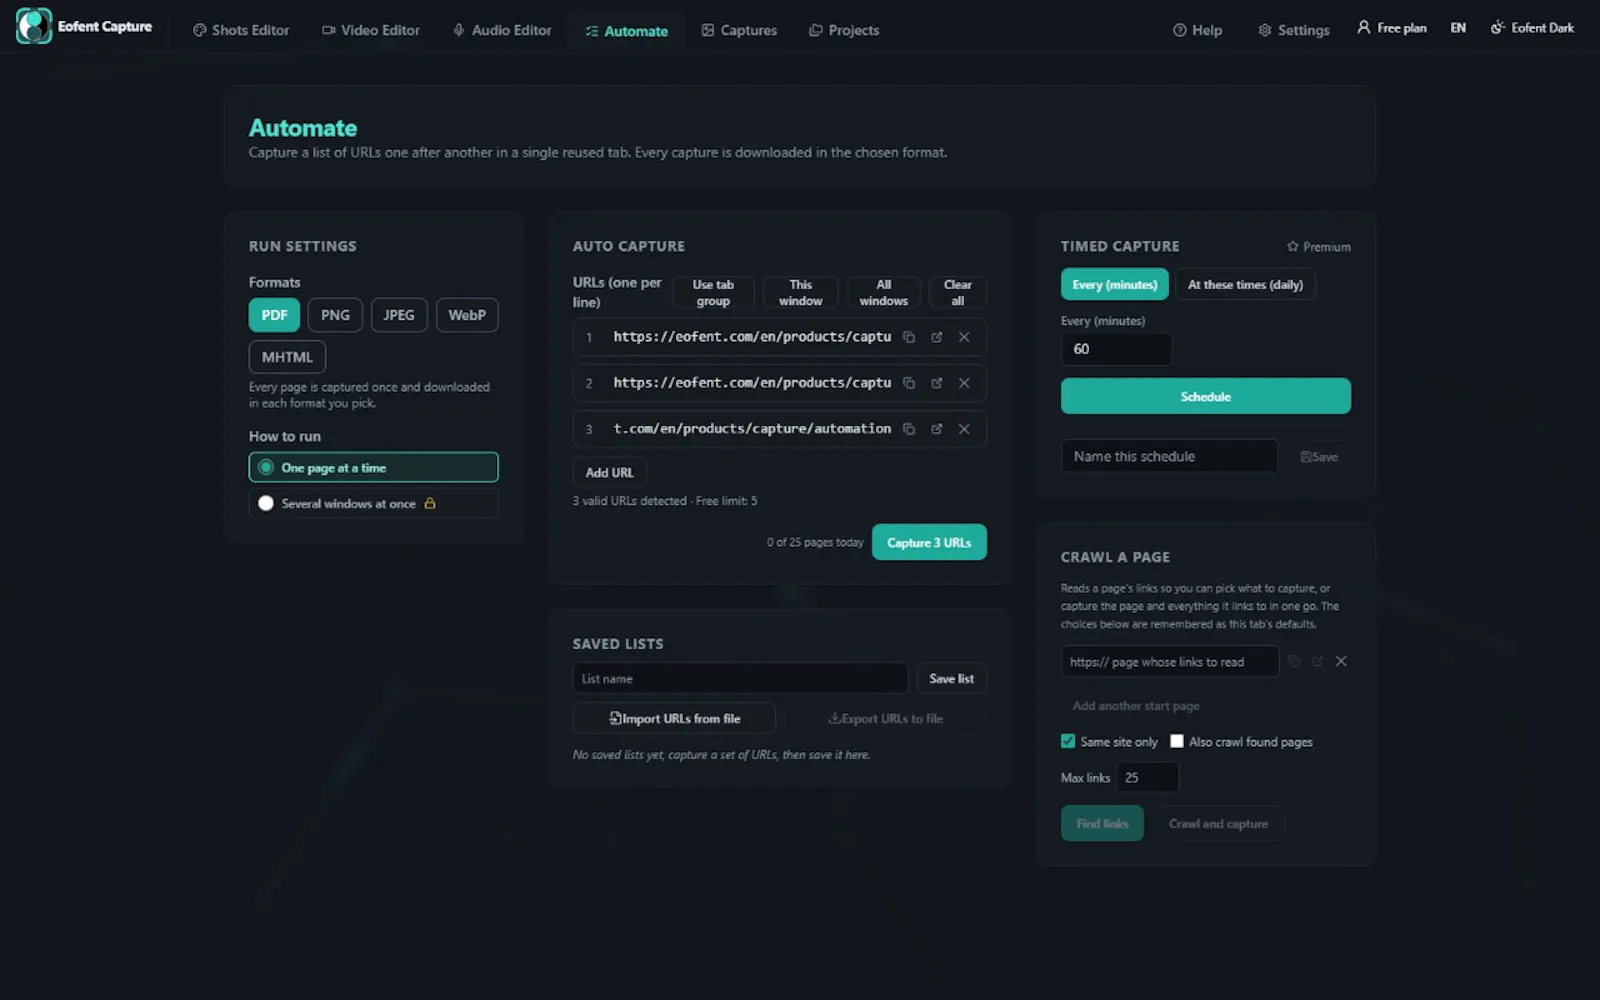Select the MHTML format
This screenshot has height=1000, width=1600.
tap(287, 357)
